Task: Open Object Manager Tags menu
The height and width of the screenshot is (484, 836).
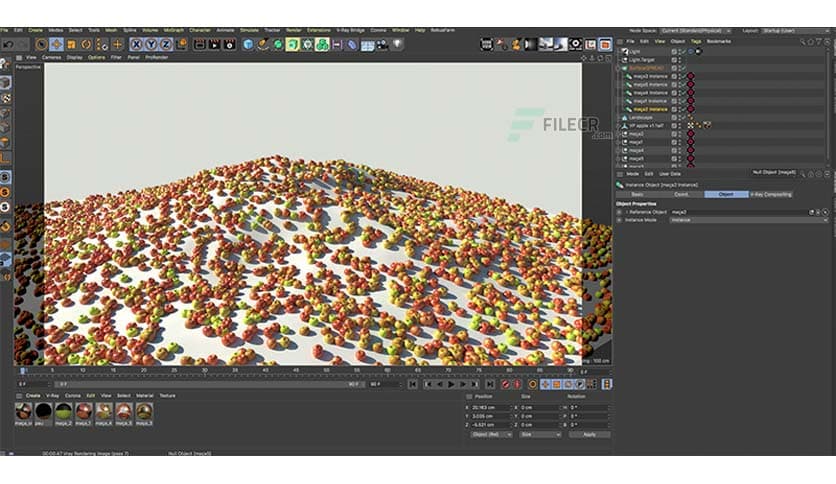Action: [696, 41]
